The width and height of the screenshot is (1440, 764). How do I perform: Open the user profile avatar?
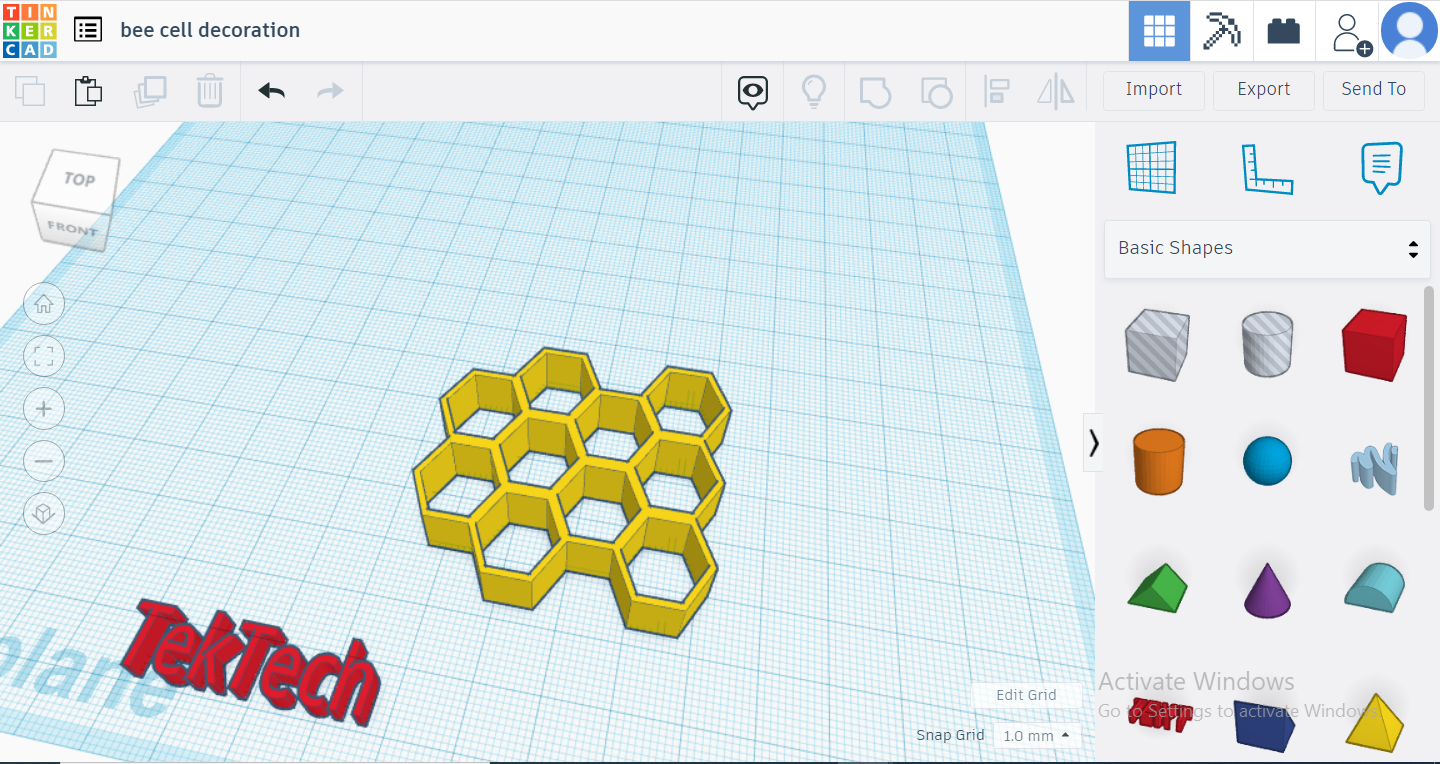coord(1409,30)
